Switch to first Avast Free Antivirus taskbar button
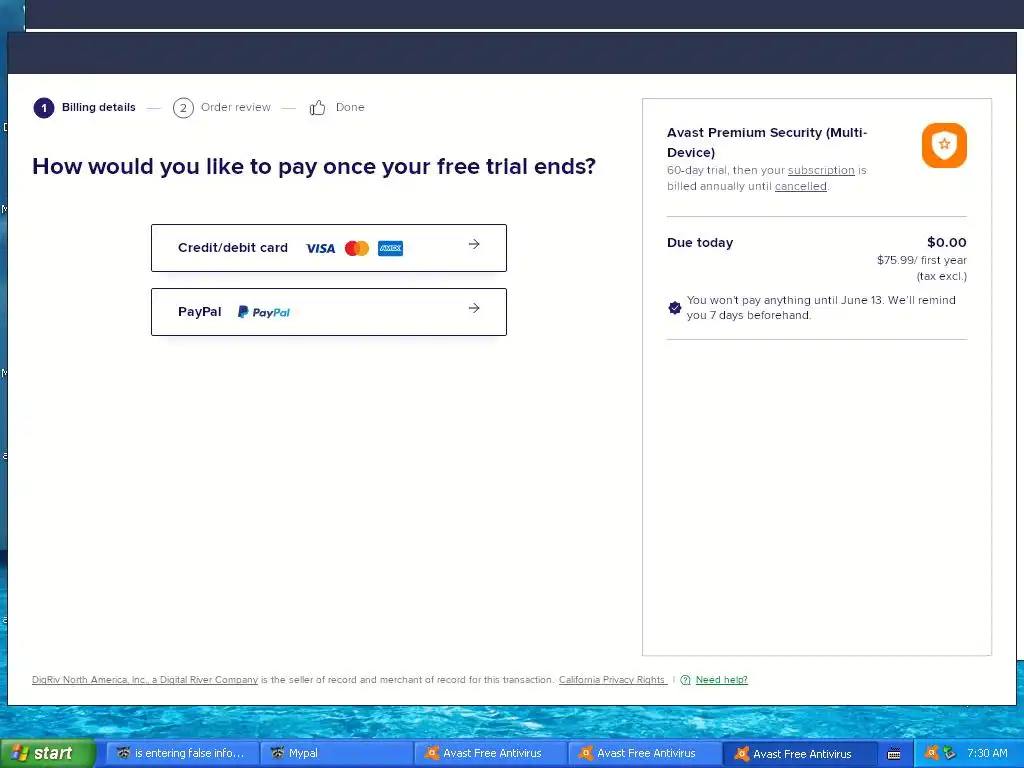 490,753
